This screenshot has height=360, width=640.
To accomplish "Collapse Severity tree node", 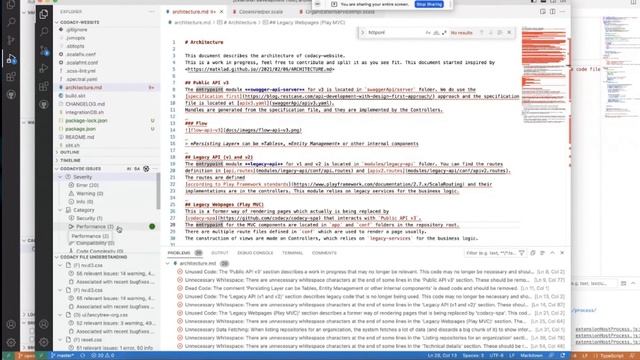I will point(60,177).
